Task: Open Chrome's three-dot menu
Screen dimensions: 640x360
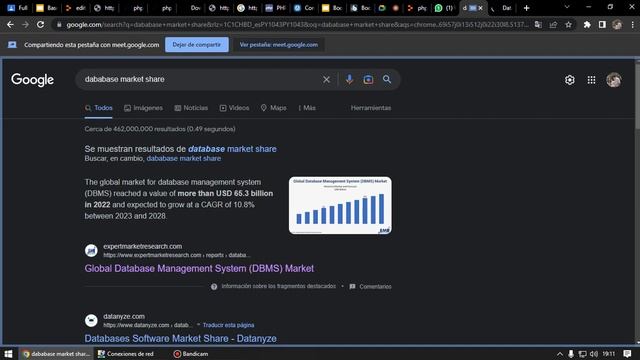Action: pyautogui.click(x=632, y=25)
